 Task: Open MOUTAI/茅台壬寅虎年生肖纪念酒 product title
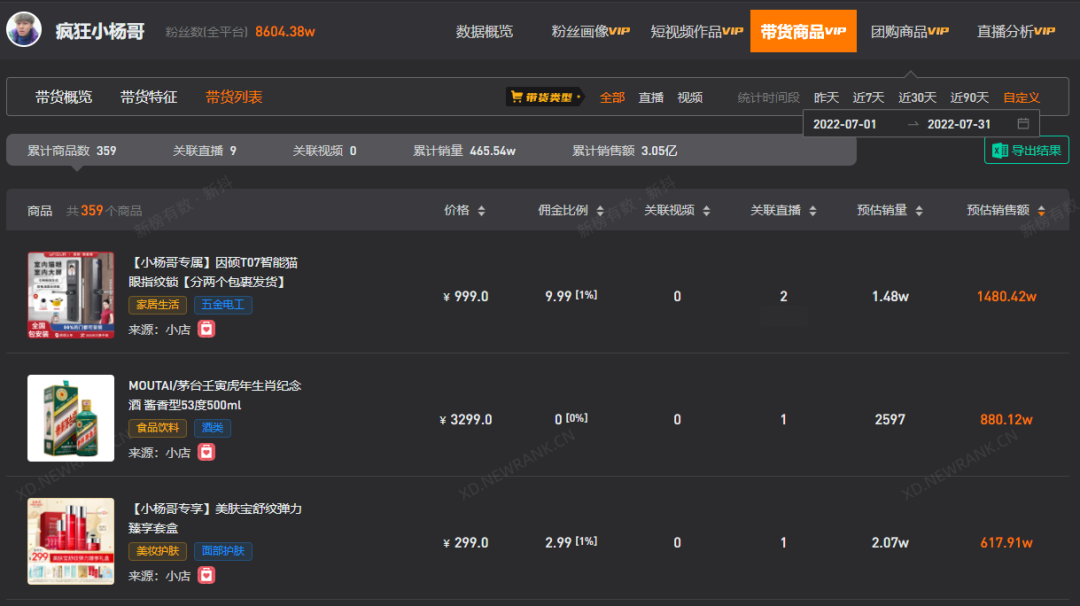215,395
